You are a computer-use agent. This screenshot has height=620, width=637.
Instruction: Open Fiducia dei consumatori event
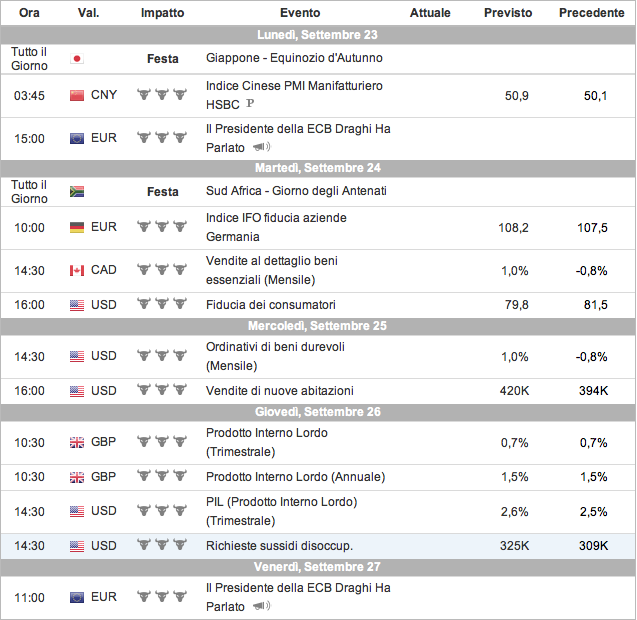coord(270,305)
